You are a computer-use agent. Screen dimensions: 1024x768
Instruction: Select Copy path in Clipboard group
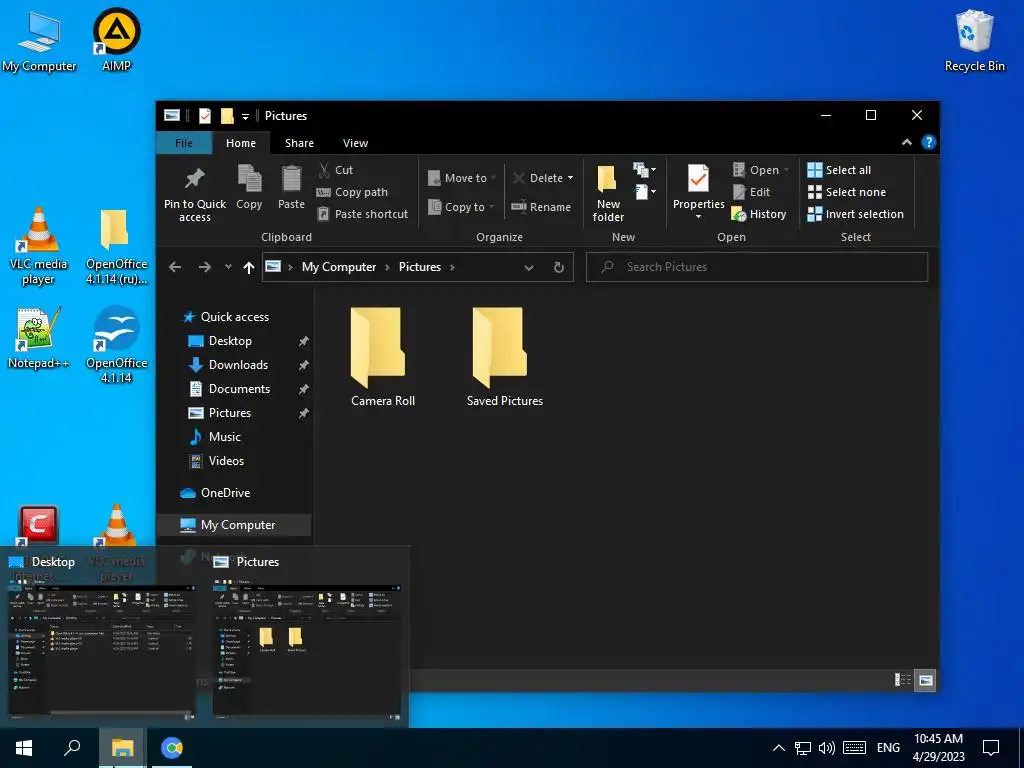(353, 192)
